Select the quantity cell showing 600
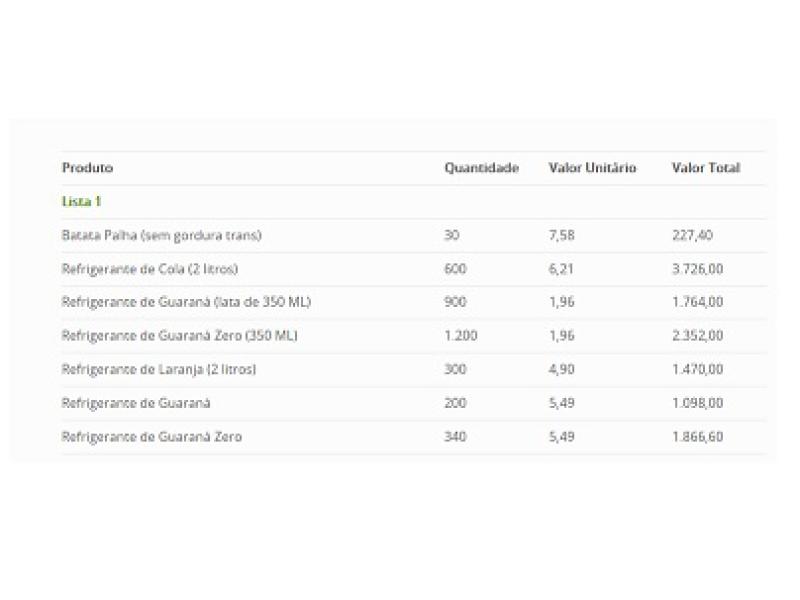Image resolution: width=800 pixels, height=600 pixels. (455, 269)
